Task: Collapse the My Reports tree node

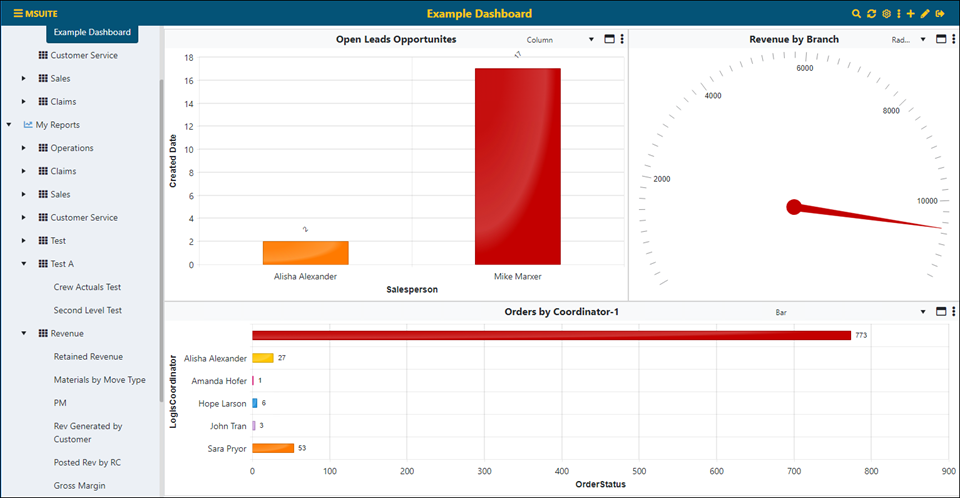Action: click(x=9, y=125)
